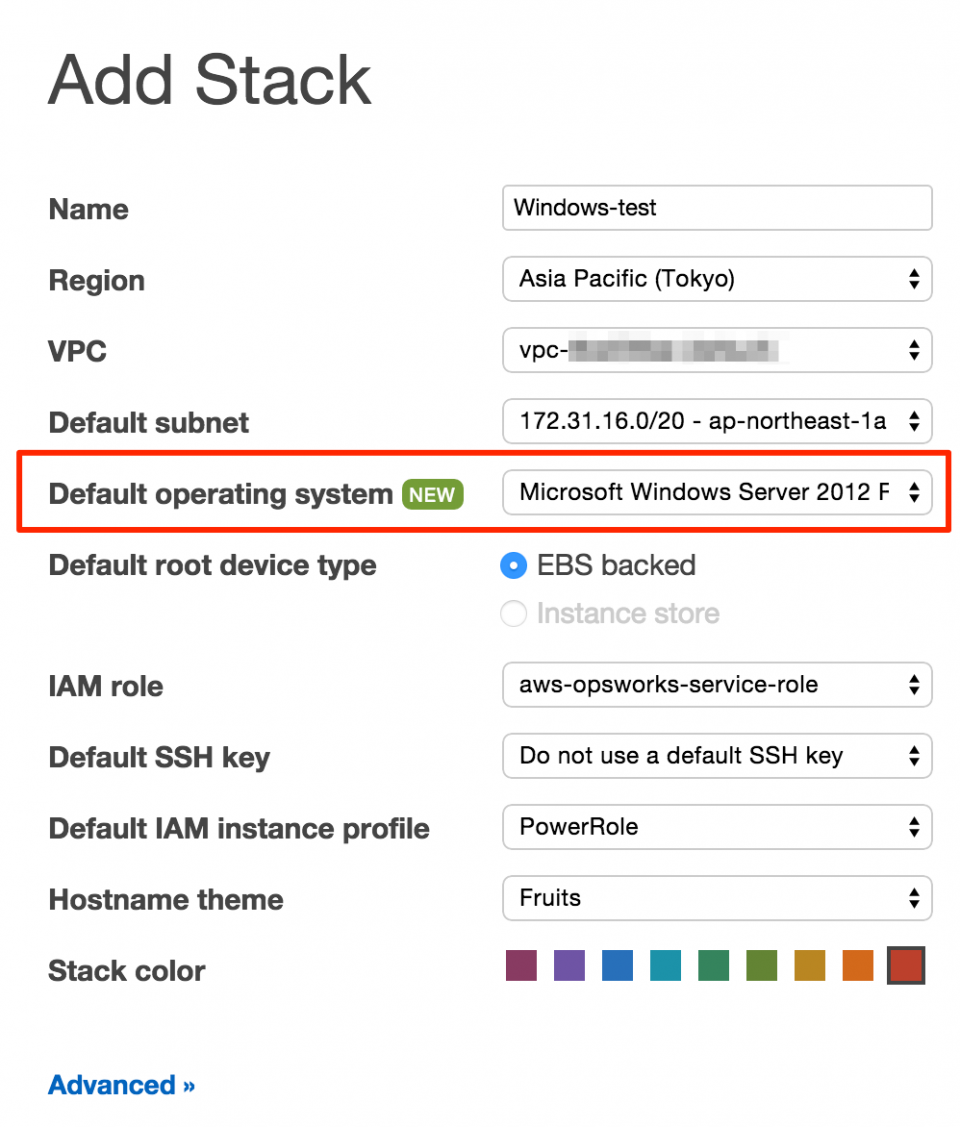Select the purple stack color swatch
This screenshot has height=1127, width=960.
(569, 965)
